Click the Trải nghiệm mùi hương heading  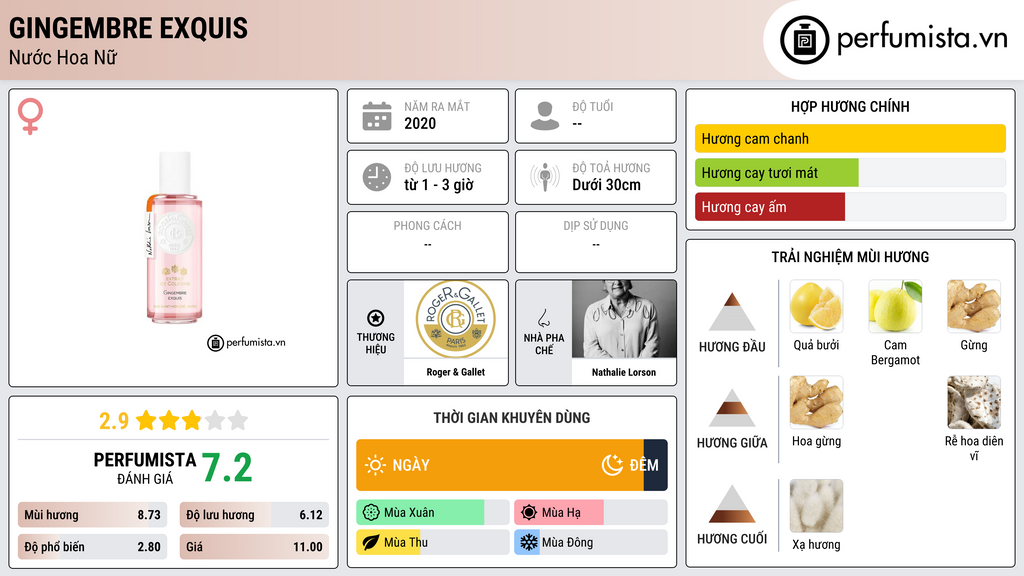[x=850, y=257]
